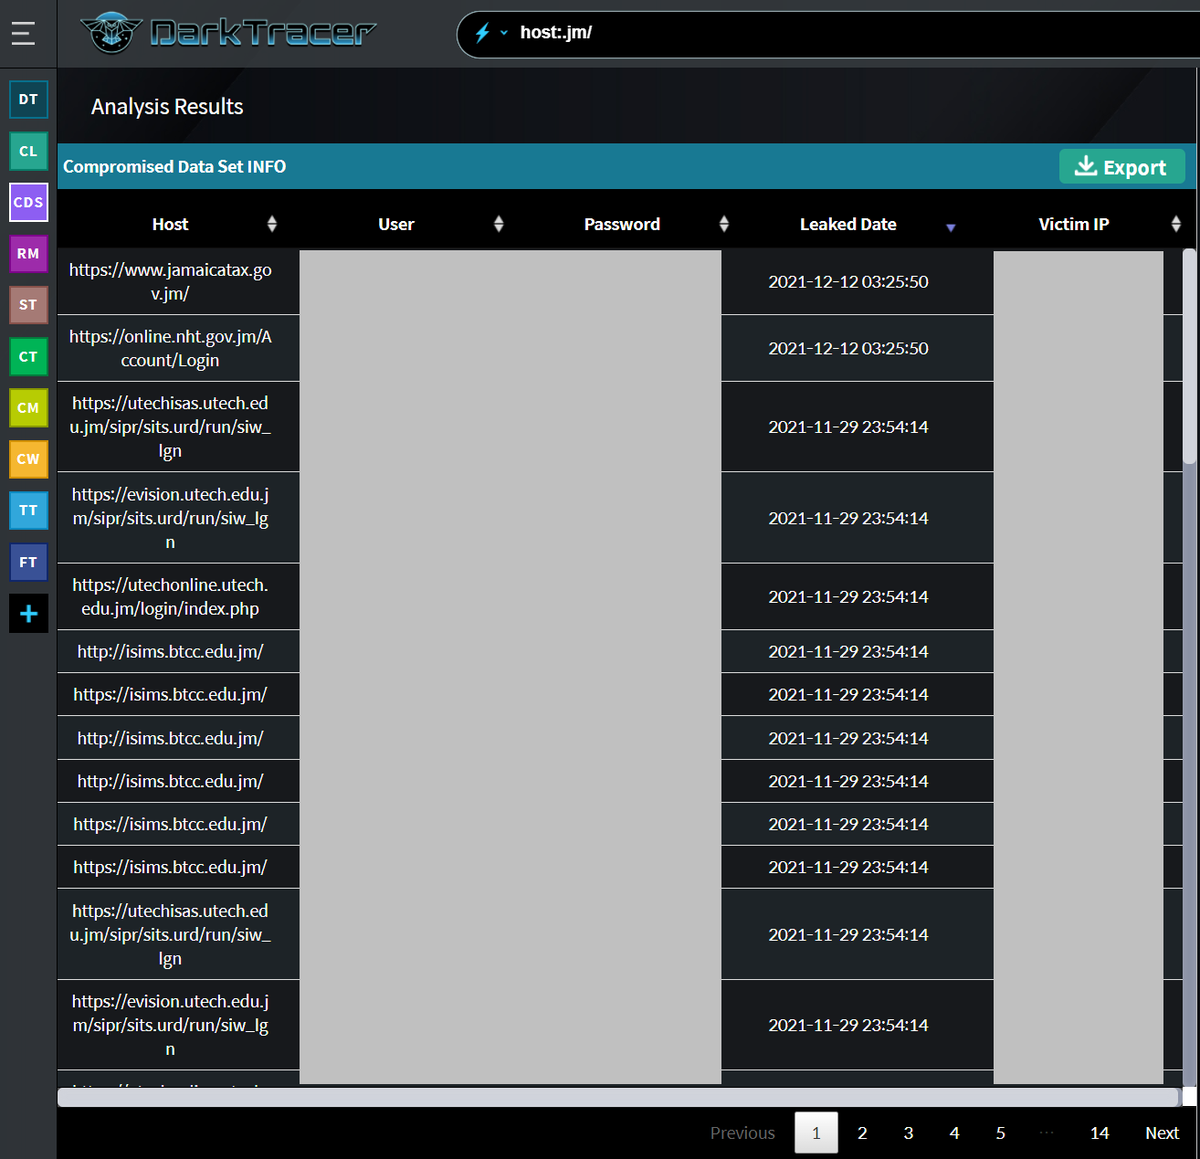The height and width of the screenshot is (1159, 1200).
Task: Click the Analysis Results title
Action: coord(167,107)
